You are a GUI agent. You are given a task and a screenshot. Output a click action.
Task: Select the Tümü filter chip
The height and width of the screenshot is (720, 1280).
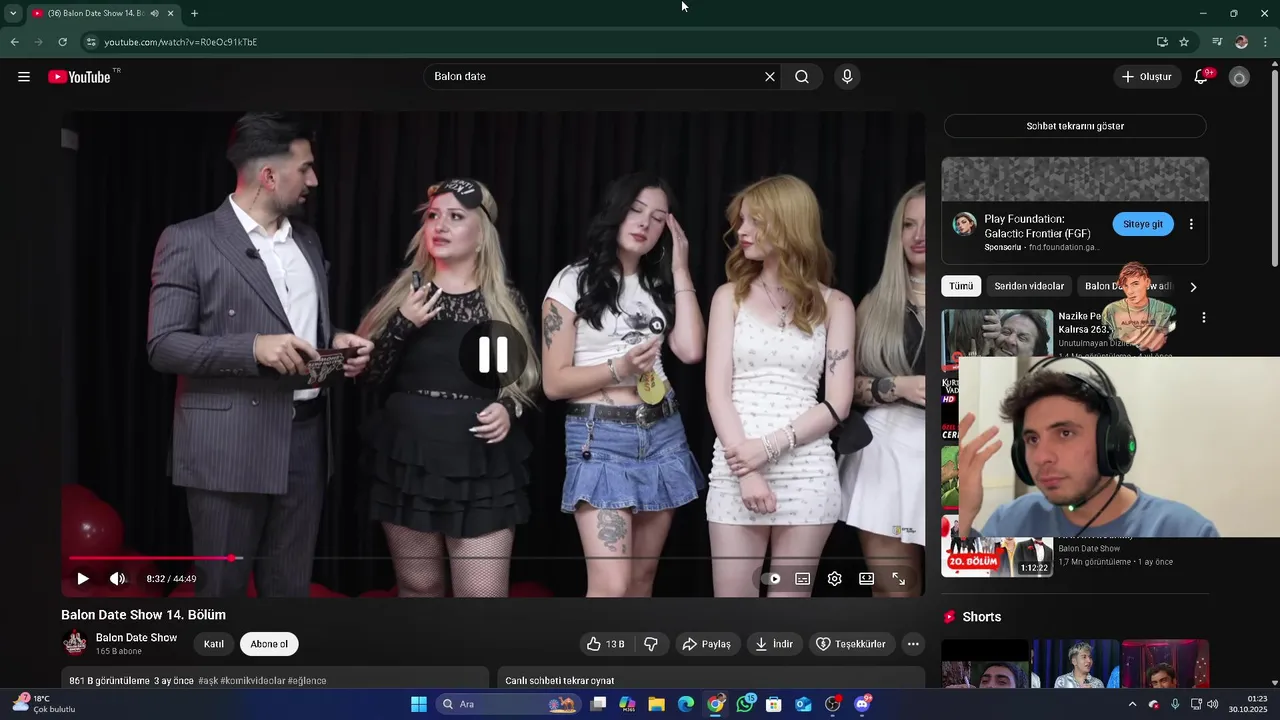(x=961, y=286)
